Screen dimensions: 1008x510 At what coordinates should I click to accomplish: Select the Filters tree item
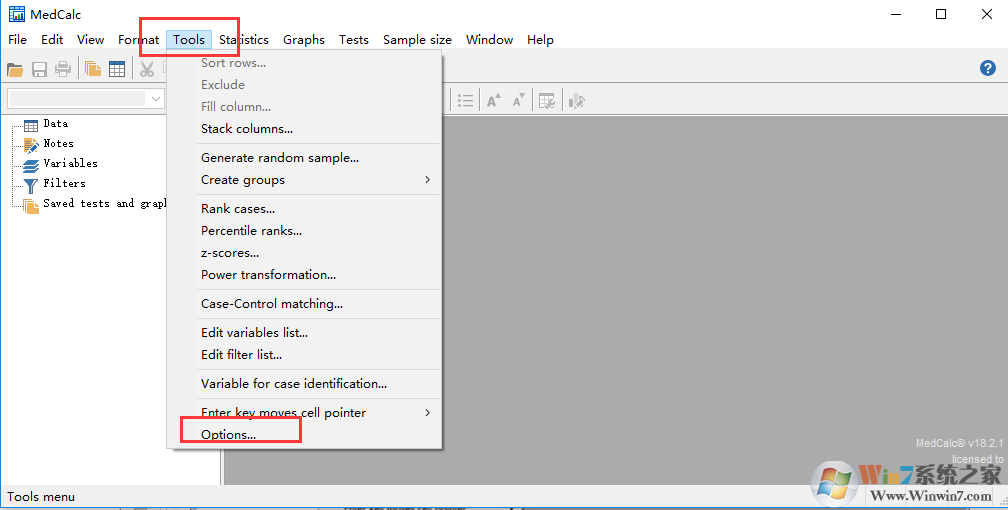tap(64, 183)
